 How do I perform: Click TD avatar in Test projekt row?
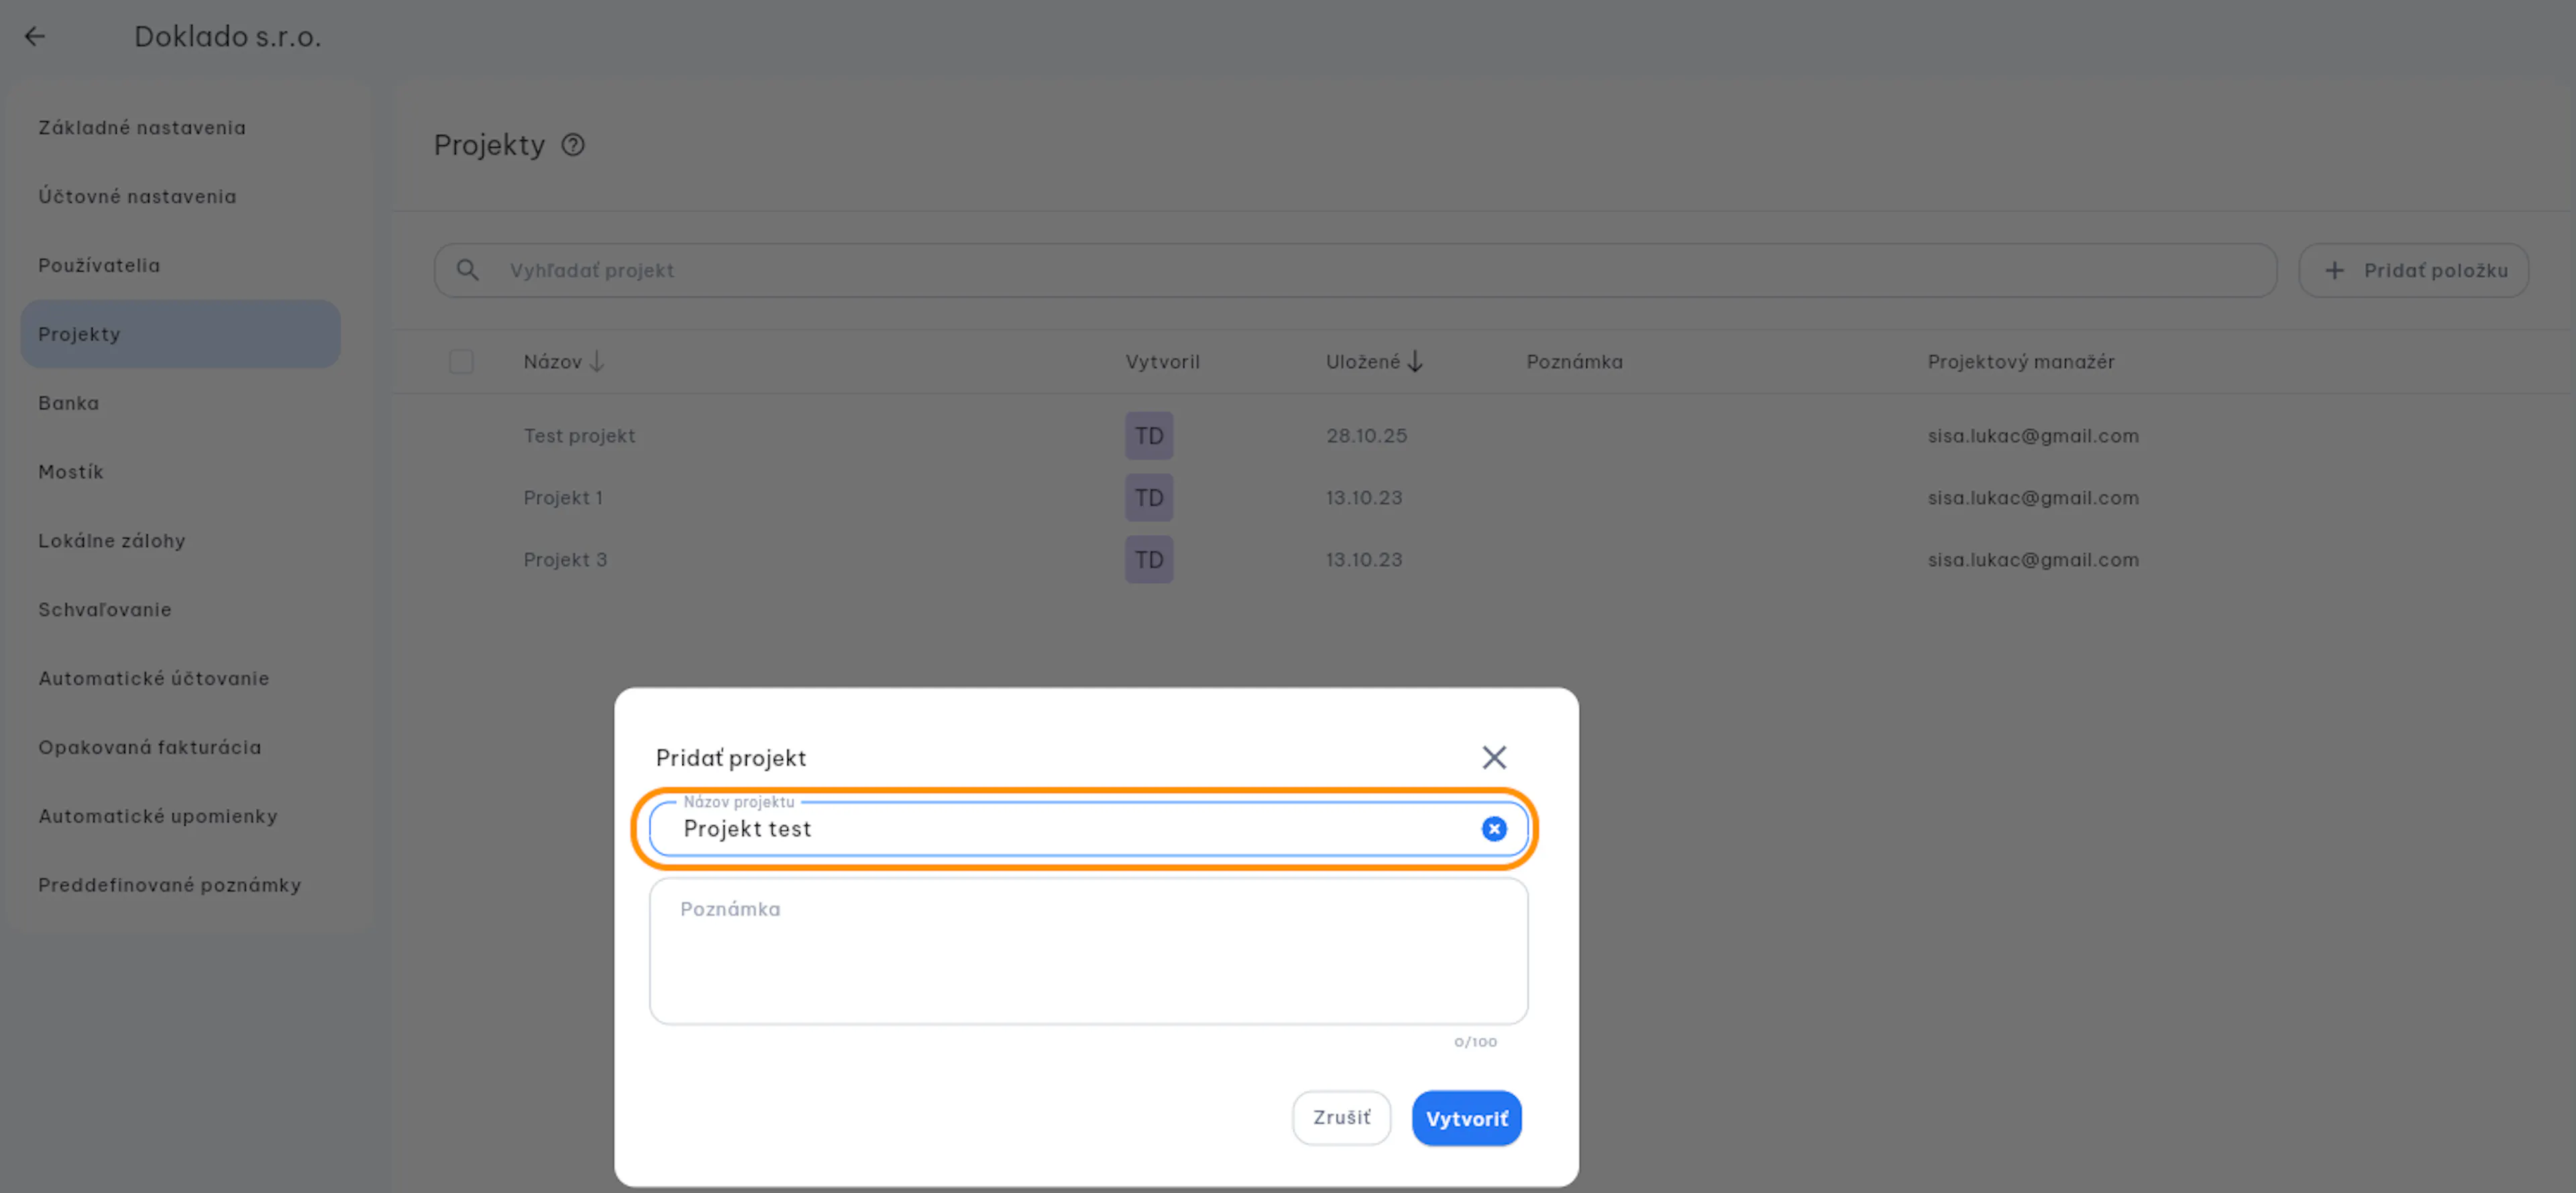[1149, 436]
